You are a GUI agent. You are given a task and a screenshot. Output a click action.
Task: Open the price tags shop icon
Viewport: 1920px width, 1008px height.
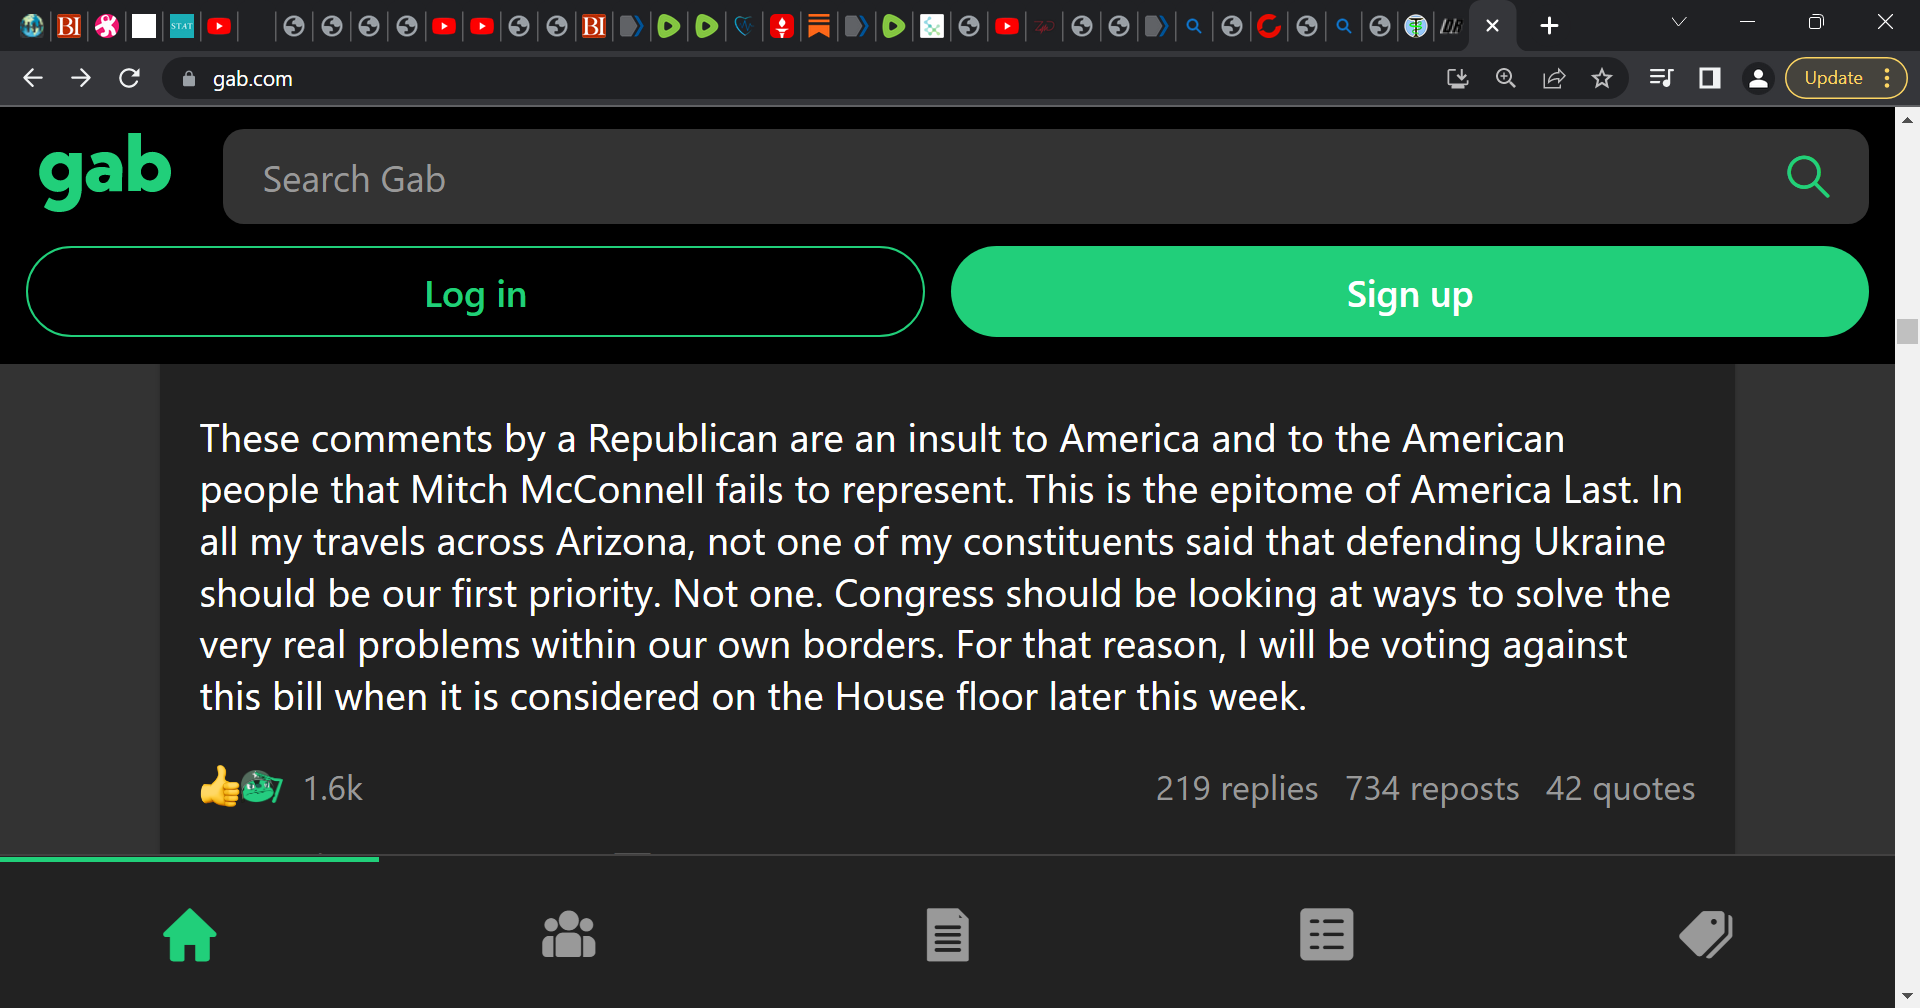point(1705,935)
